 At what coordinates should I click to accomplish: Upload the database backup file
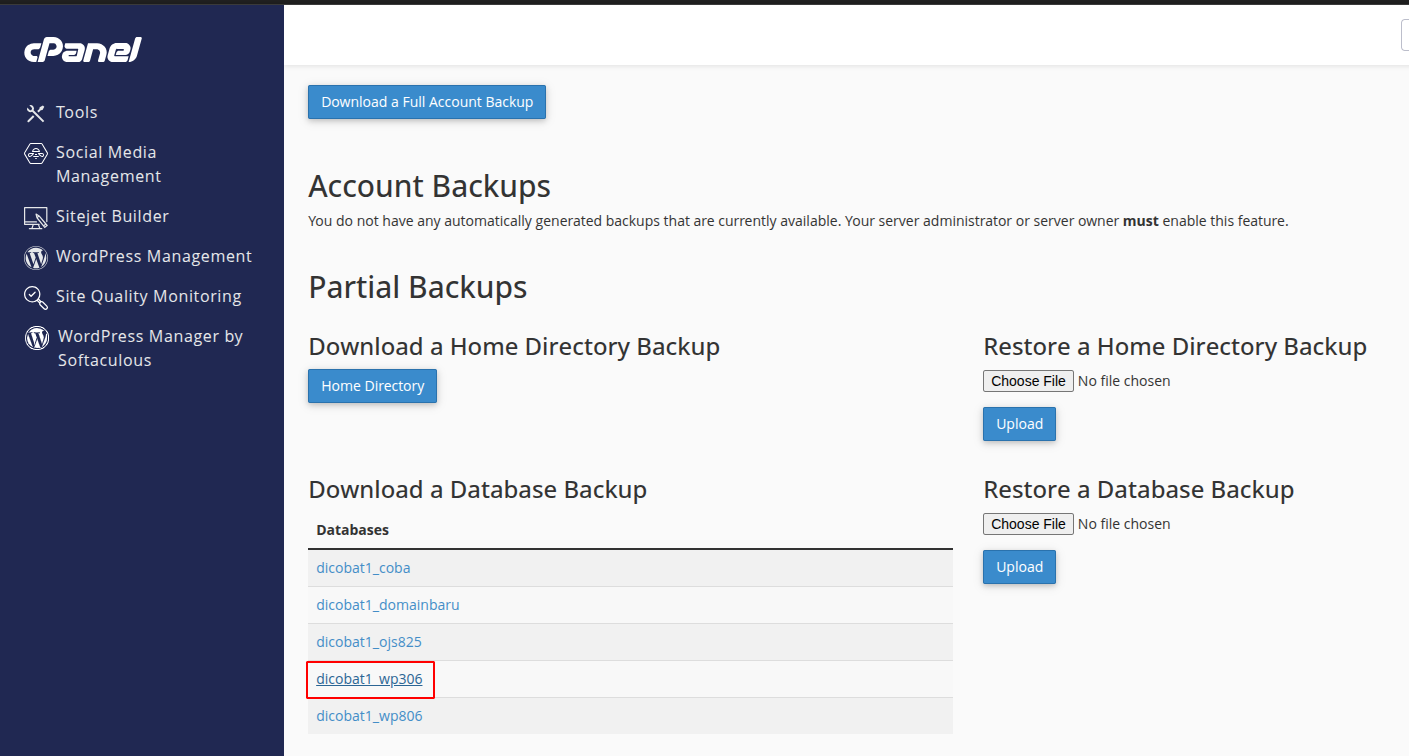click(x=1019, y=566)
